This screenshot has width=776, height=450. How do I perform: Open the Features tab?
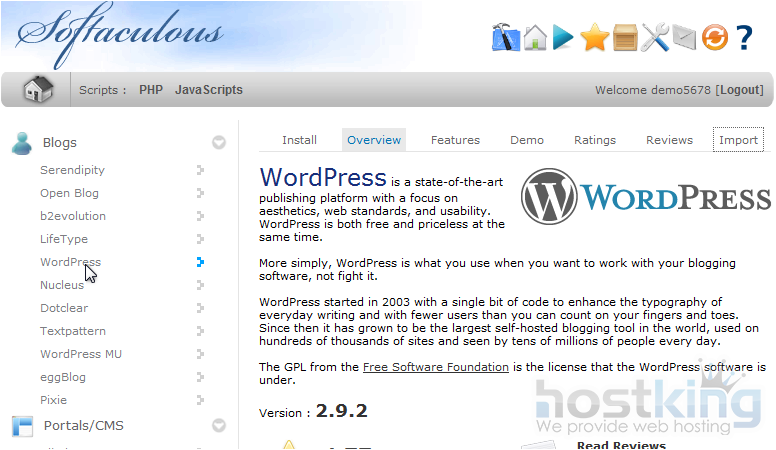coord(455,140)
